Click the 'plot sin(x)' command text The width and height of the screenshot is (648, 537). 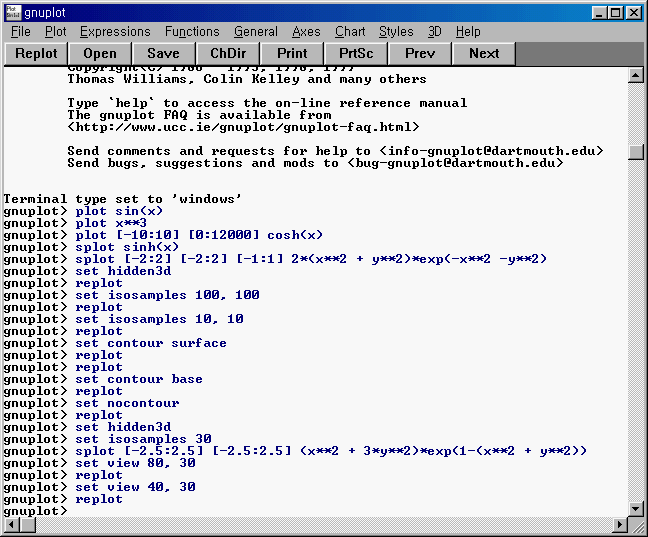click(x=119, y=211)
